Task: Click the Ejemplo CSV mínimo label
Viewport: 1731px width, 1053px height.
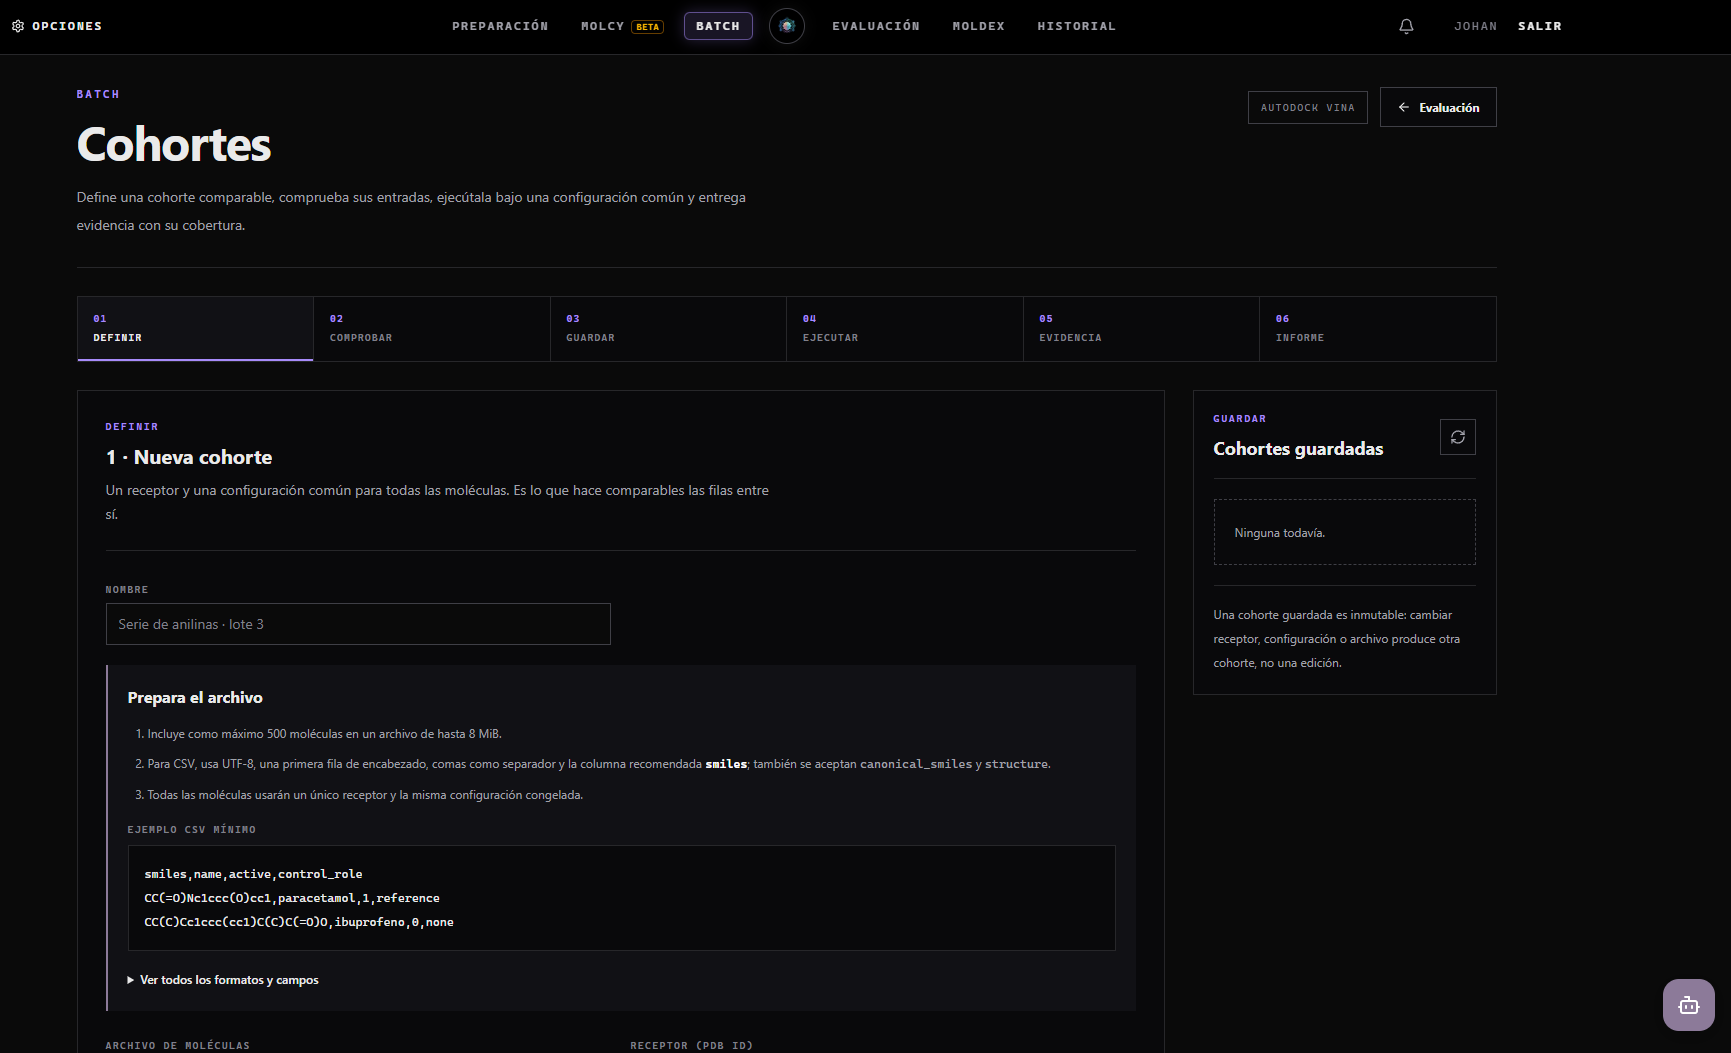Action: (x=192, y=830)
